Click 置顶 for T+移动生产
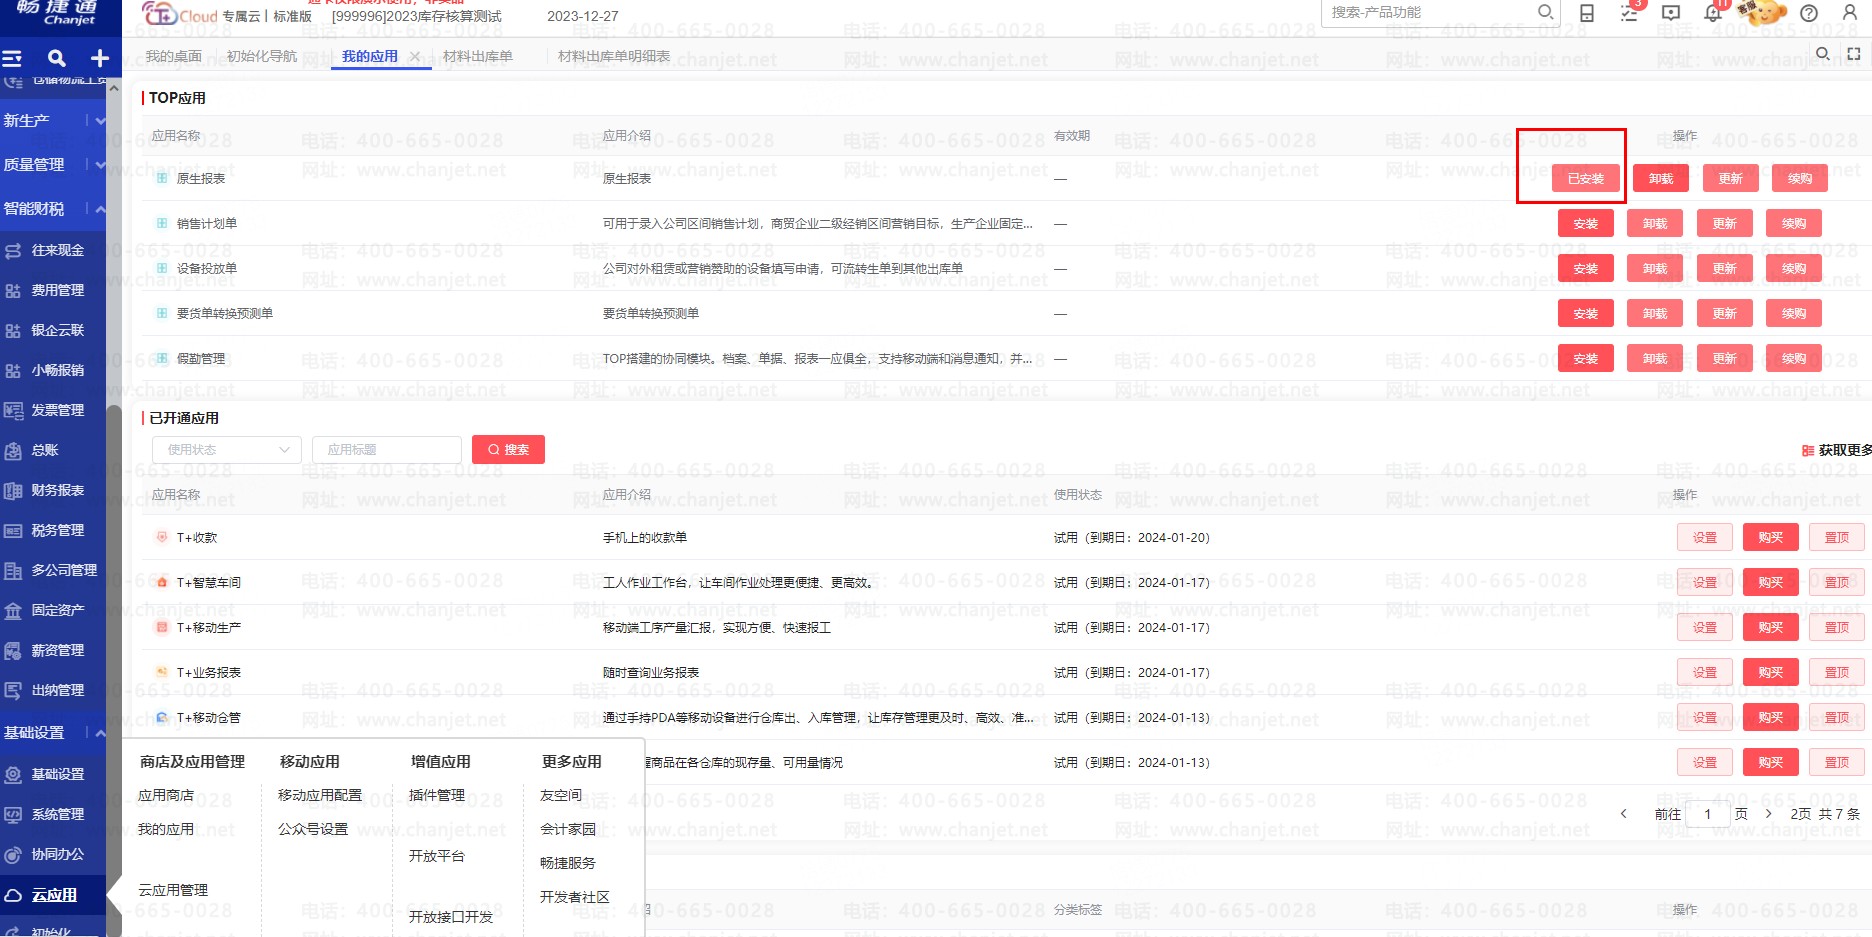 (1837, 628)
